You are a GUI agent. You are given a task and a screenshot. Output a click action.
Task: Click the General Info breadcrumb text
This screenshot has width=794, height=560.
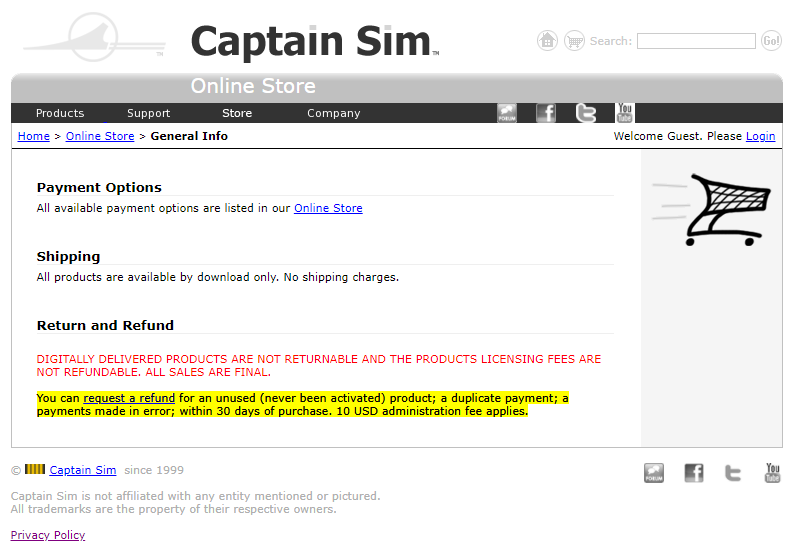pos(189,136)
